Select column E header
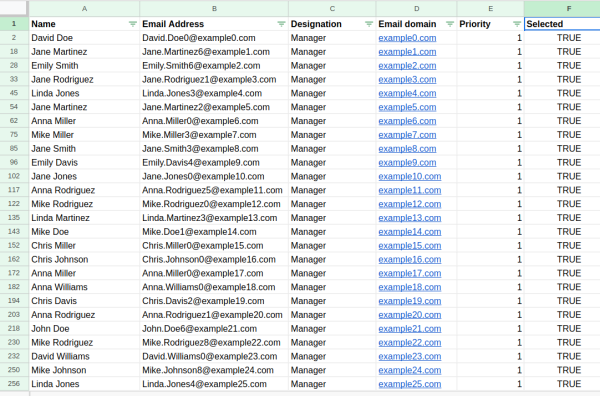This screenshot has height=396, width=600. click(491, 8)
